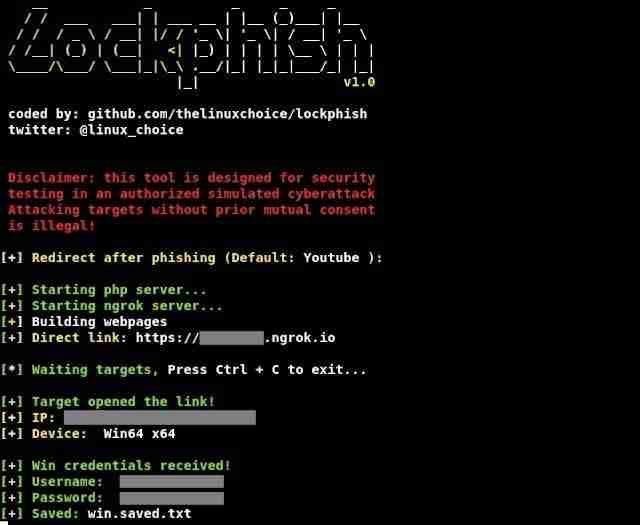This screenshot has height=525, width=640.
Task: Click the Waiting targets status text
Action: pyautogui.click(x=95, y=370)
